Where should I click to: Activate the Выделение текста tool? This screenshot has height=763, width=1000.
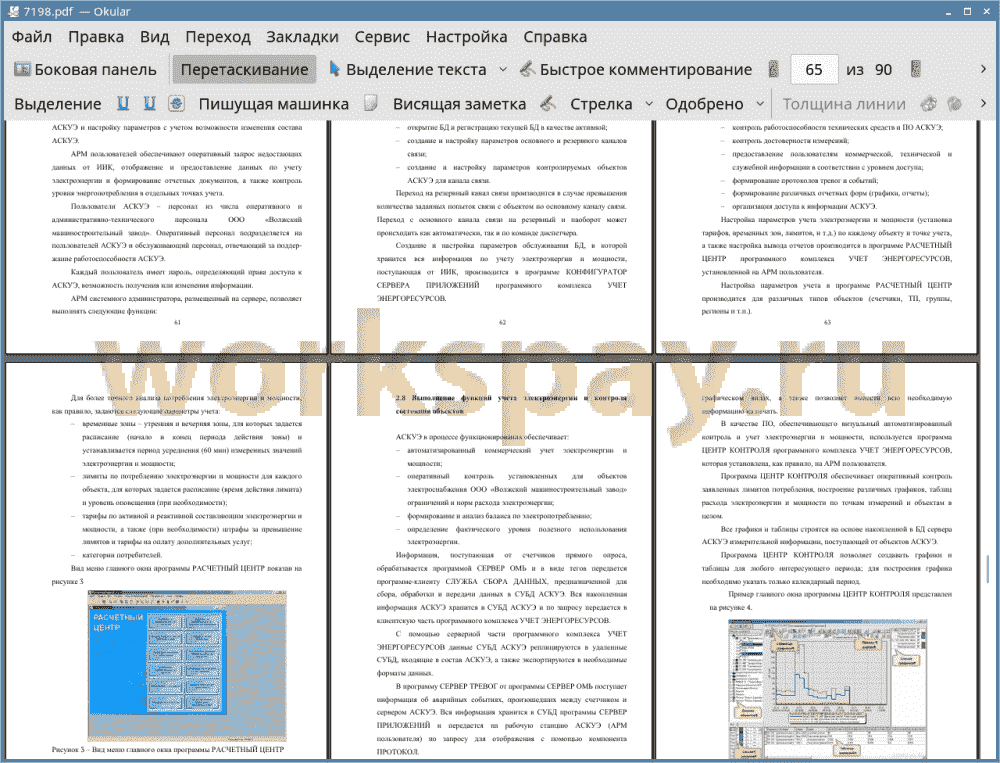(407, 70)
